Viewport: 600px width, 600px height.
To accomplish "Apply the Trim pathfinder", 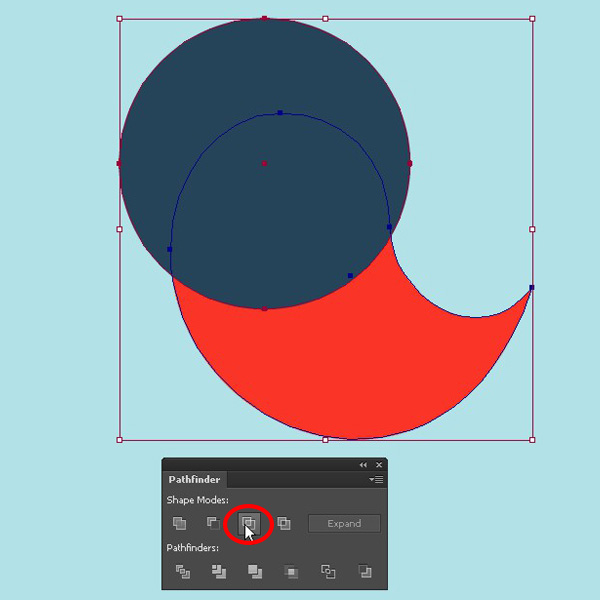I will [x=219, y=572].
